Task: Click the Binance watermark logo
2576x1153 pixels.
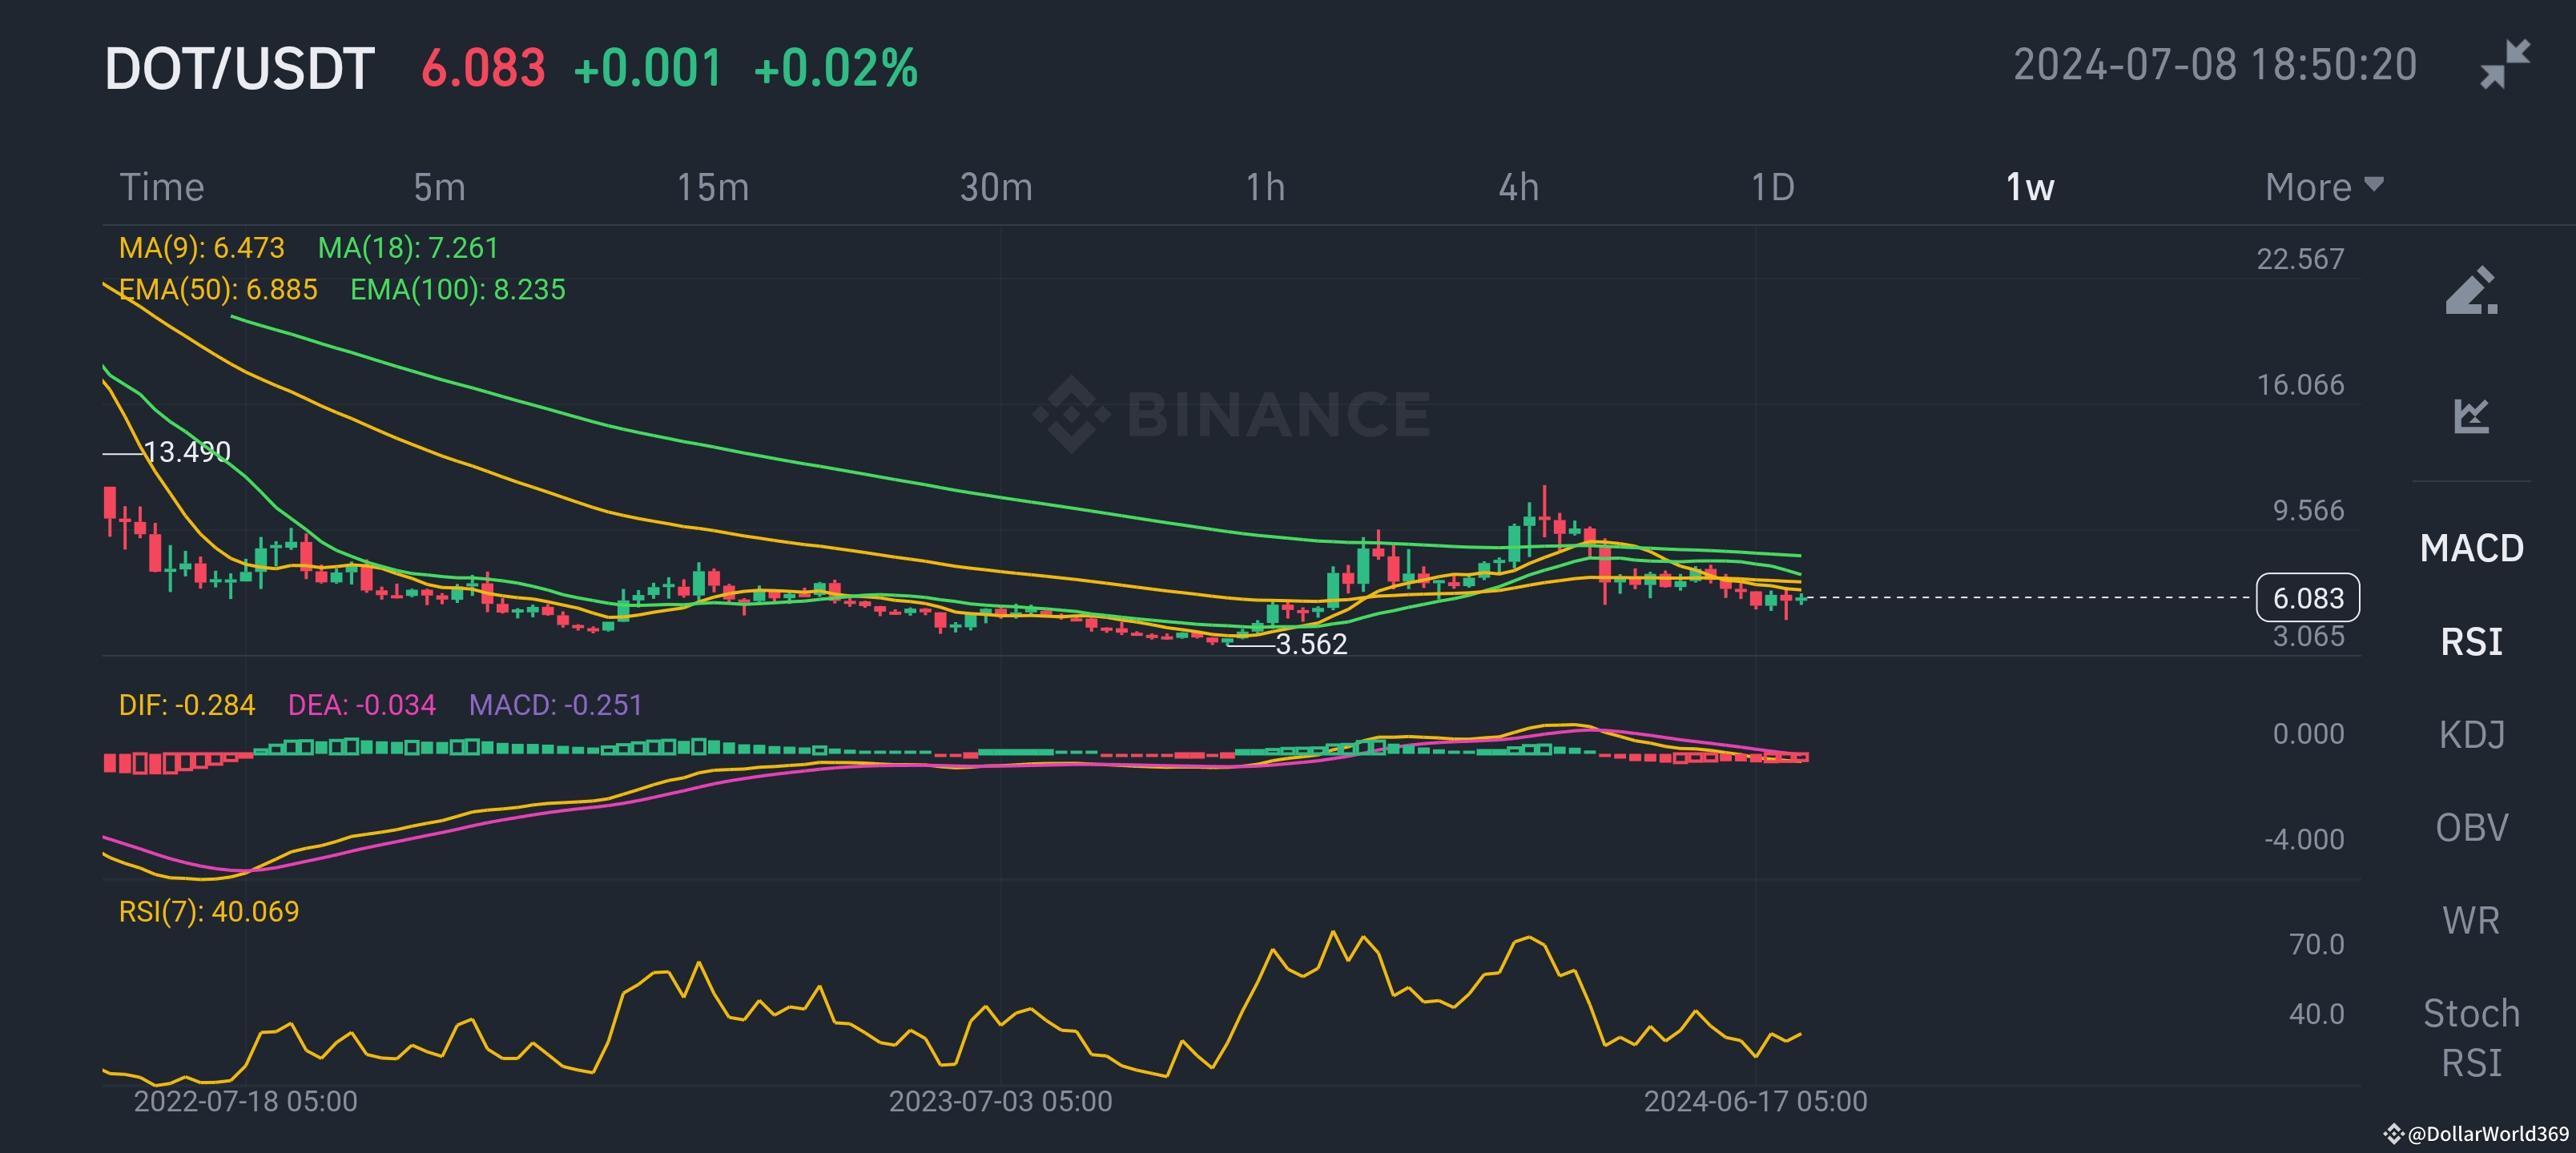Action: coord(1232,414)
